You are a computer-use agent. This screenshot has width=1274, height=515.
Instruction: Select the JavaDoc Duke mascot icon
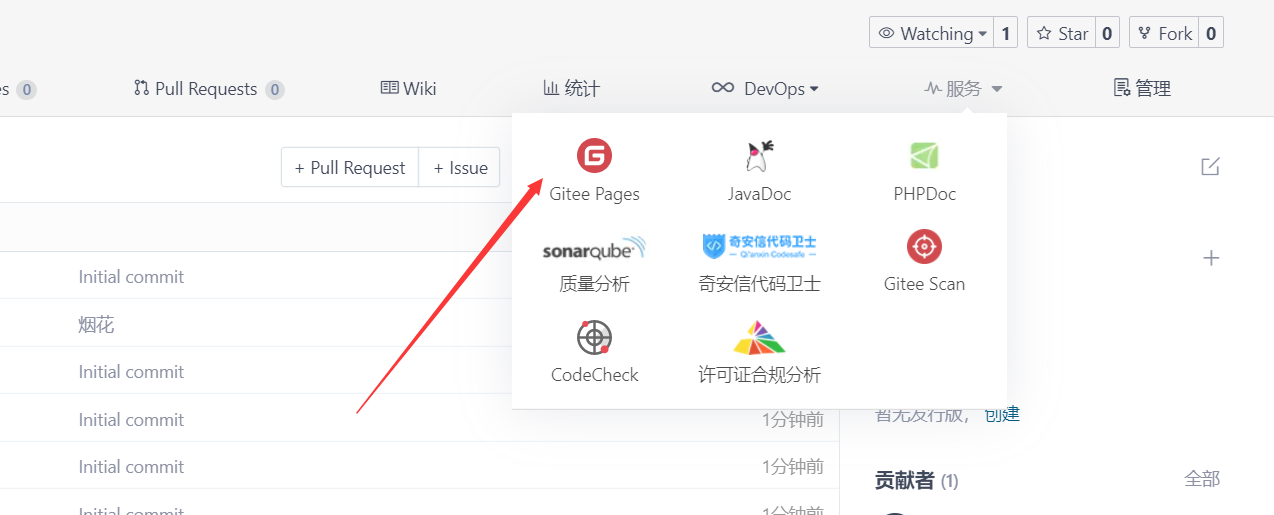(759, 156)
